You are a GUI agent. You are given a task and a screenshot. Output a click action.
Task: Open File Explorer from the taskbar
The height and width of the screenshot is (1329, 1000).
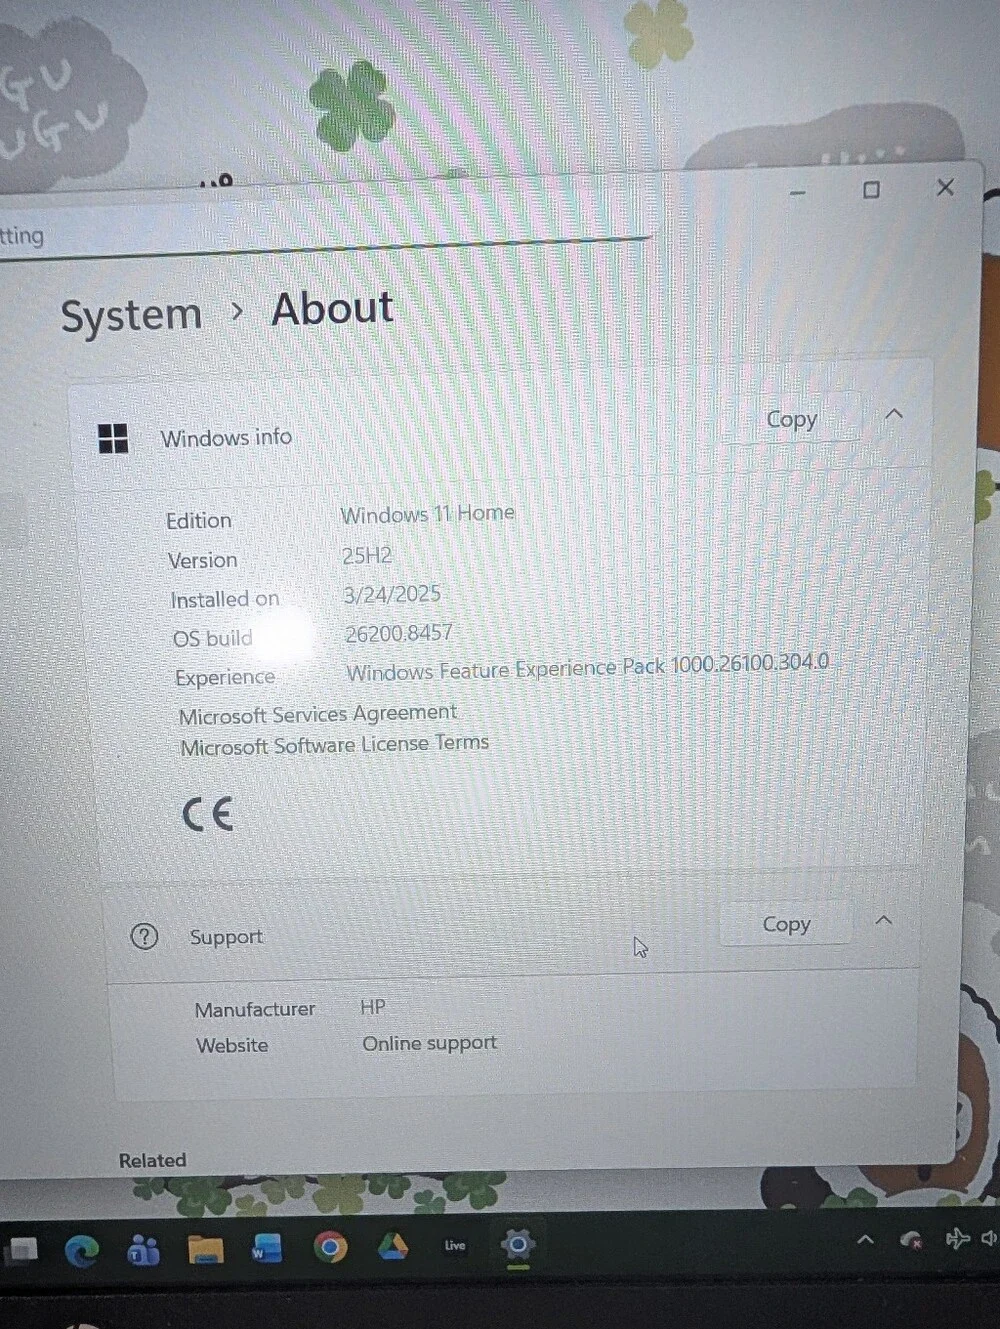click(x=205, y=1250)
